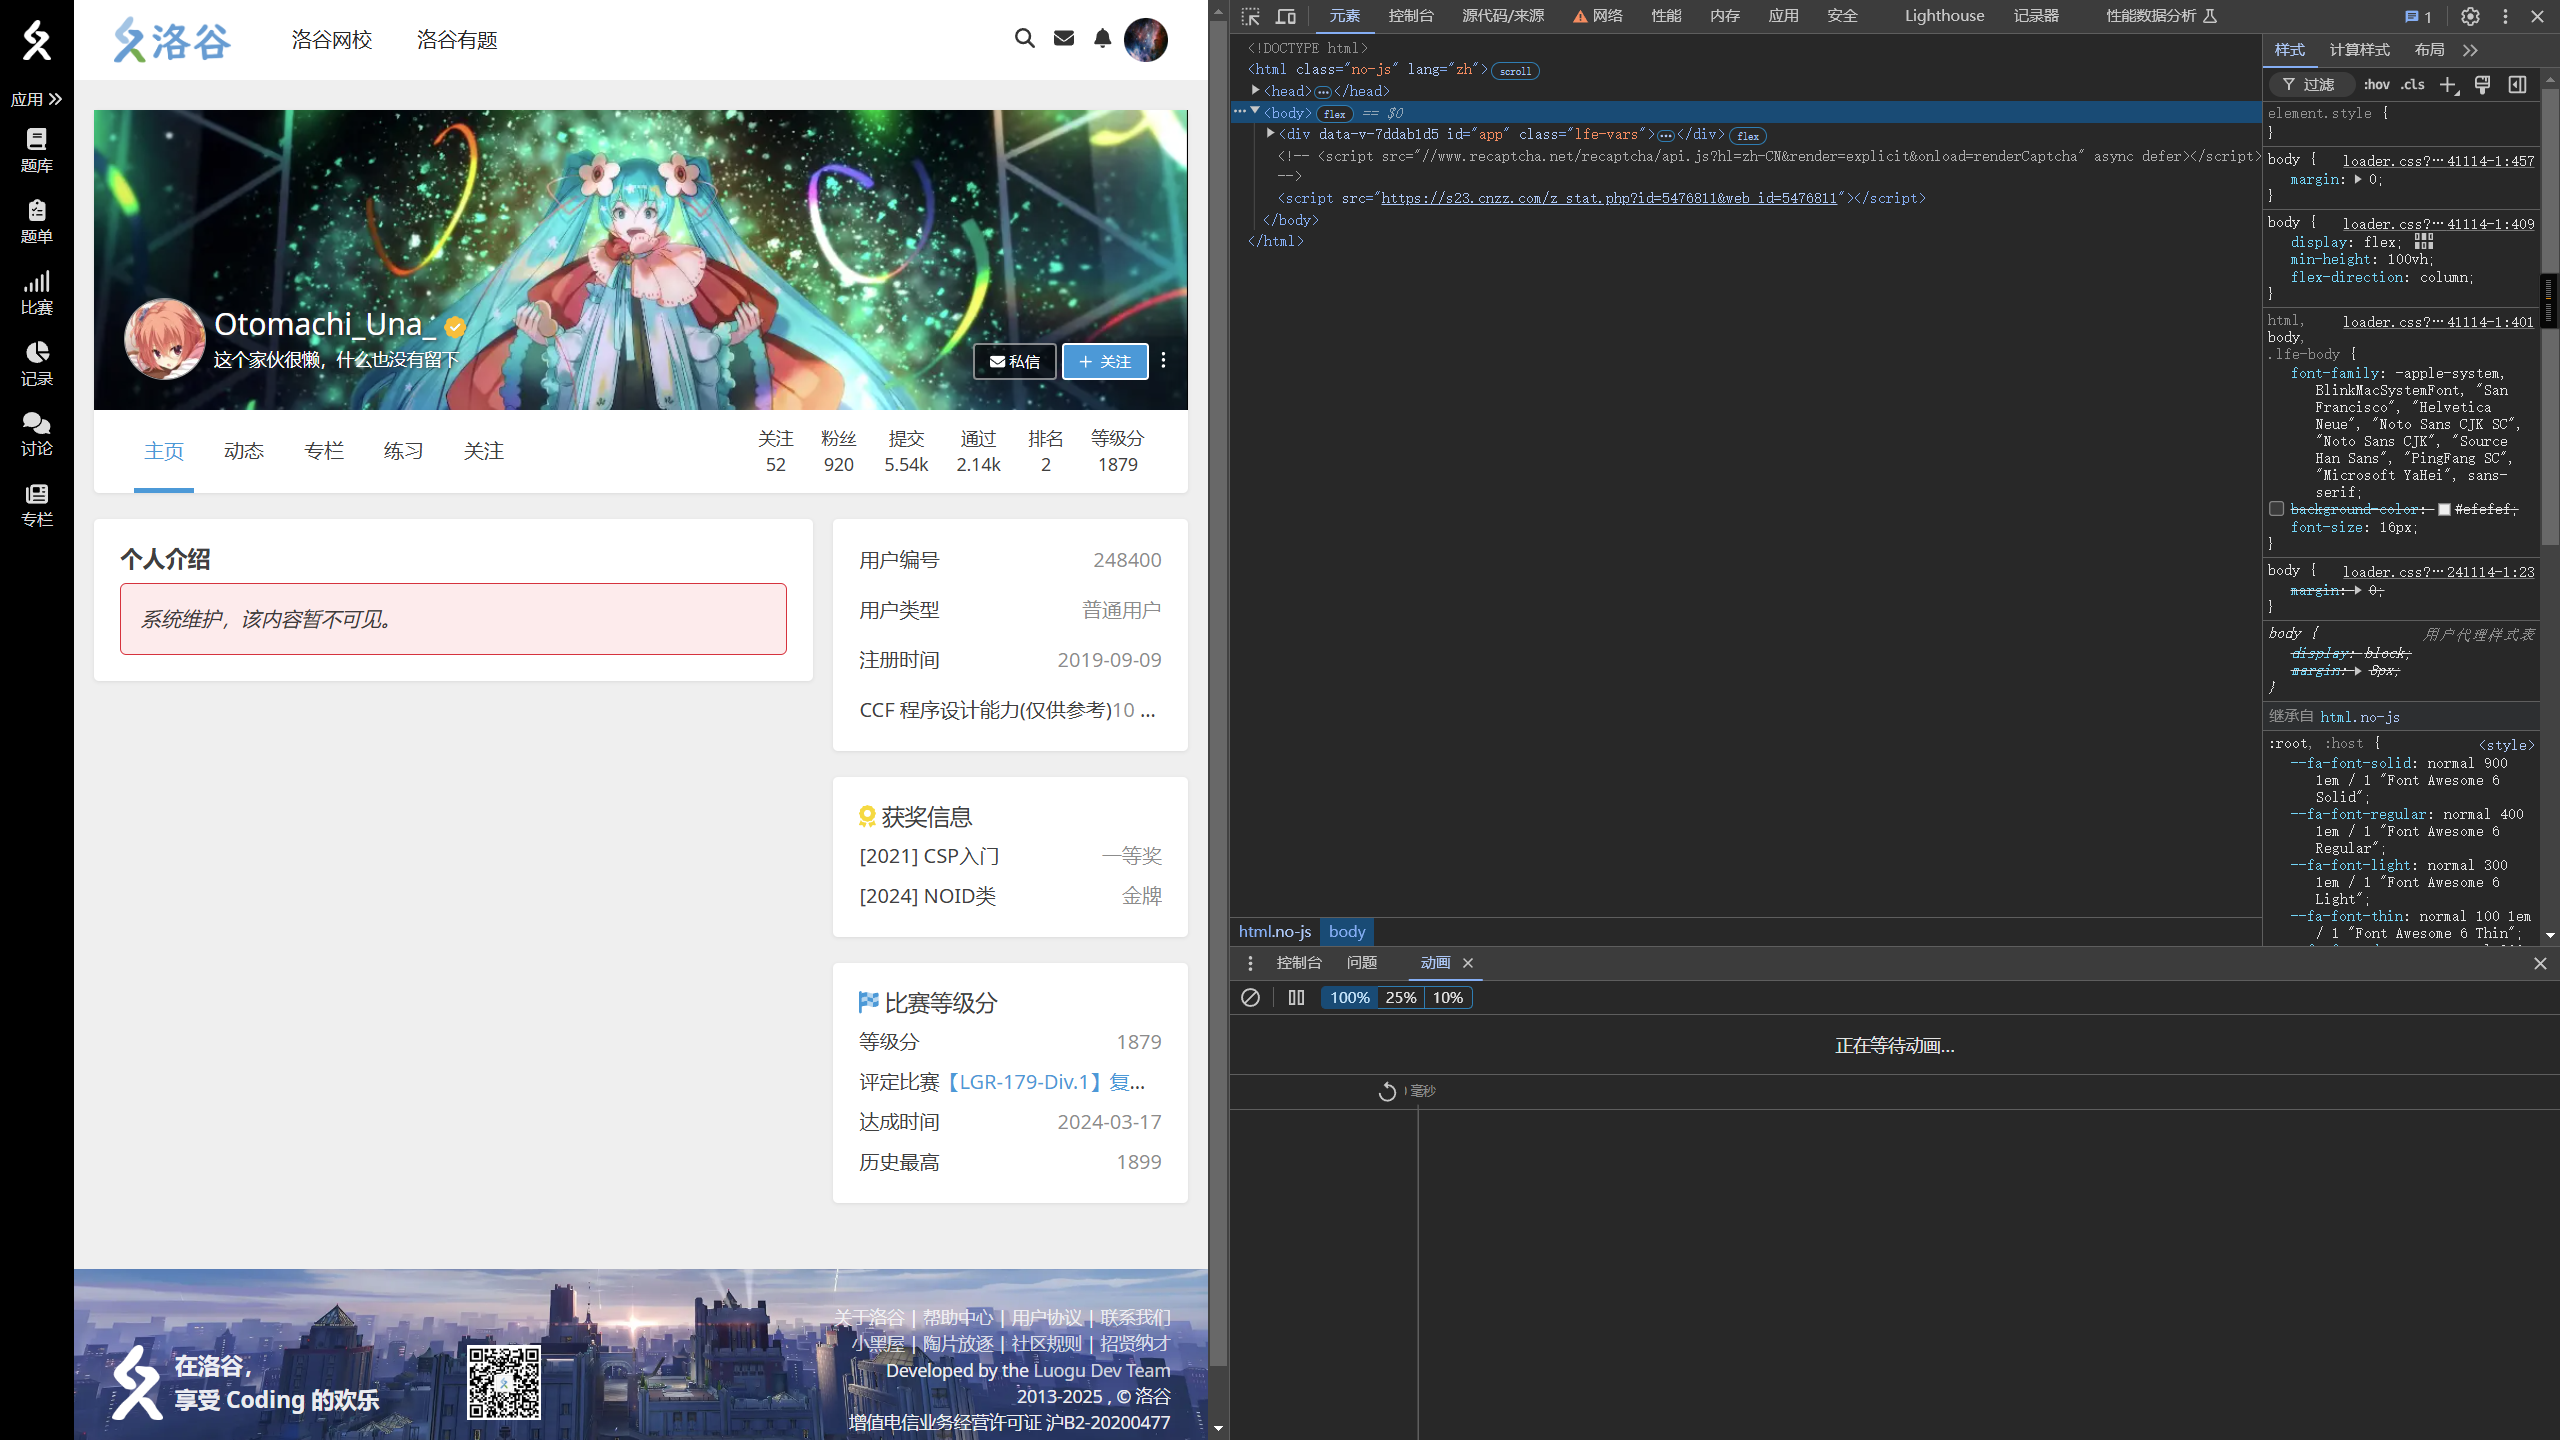The image size is (2560, 1440).
Task: Expand the 应用 apps sidebar menu
Action: (36, 99)
